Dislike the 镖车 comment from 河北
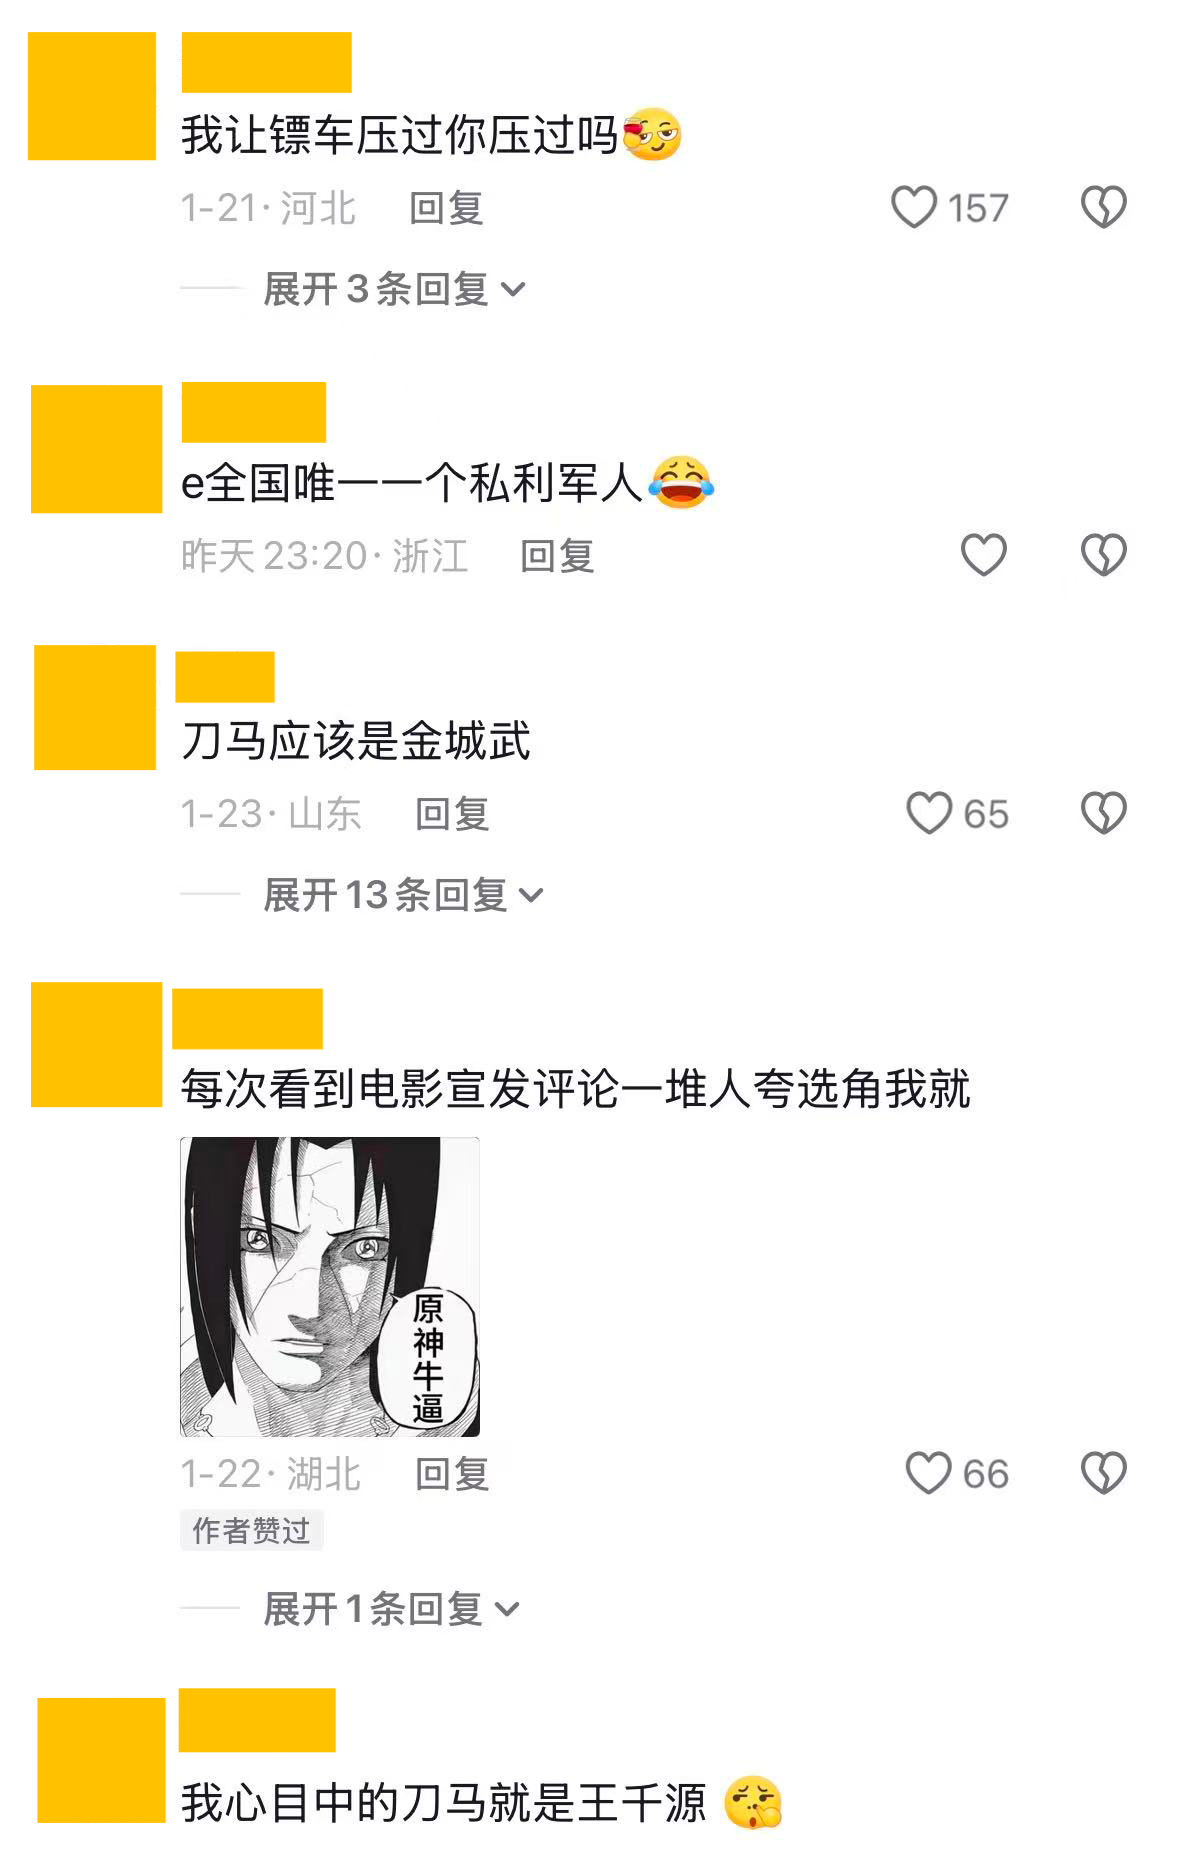The image size is (1179, 1852). point(1103,208)
